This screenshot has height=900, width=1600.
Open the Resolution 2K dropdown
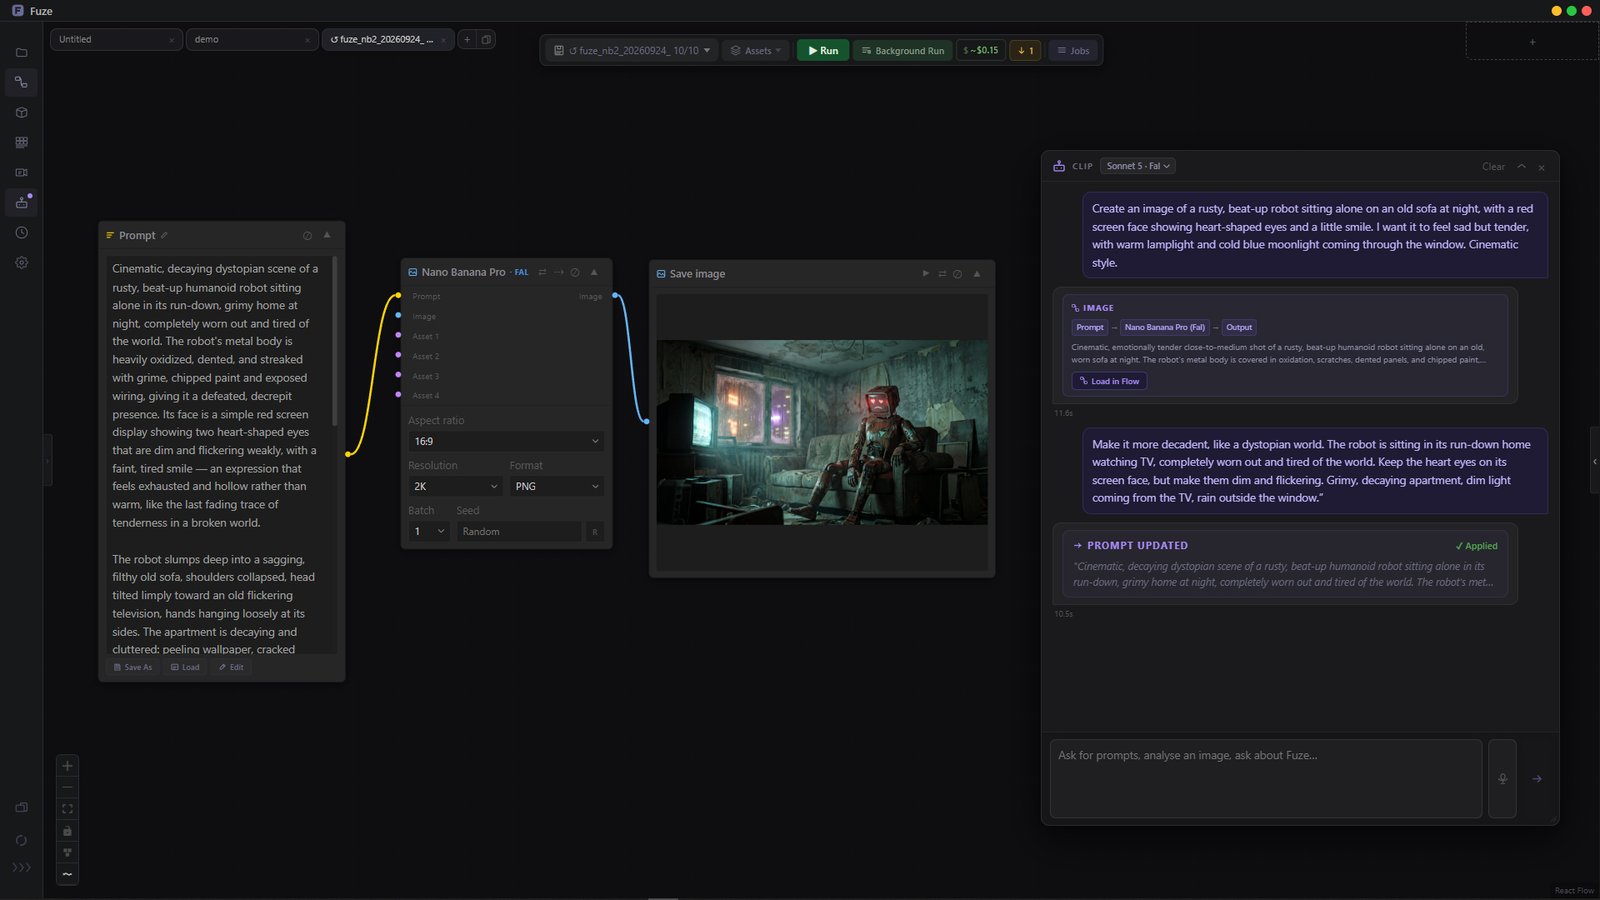(x=455, y=486)
